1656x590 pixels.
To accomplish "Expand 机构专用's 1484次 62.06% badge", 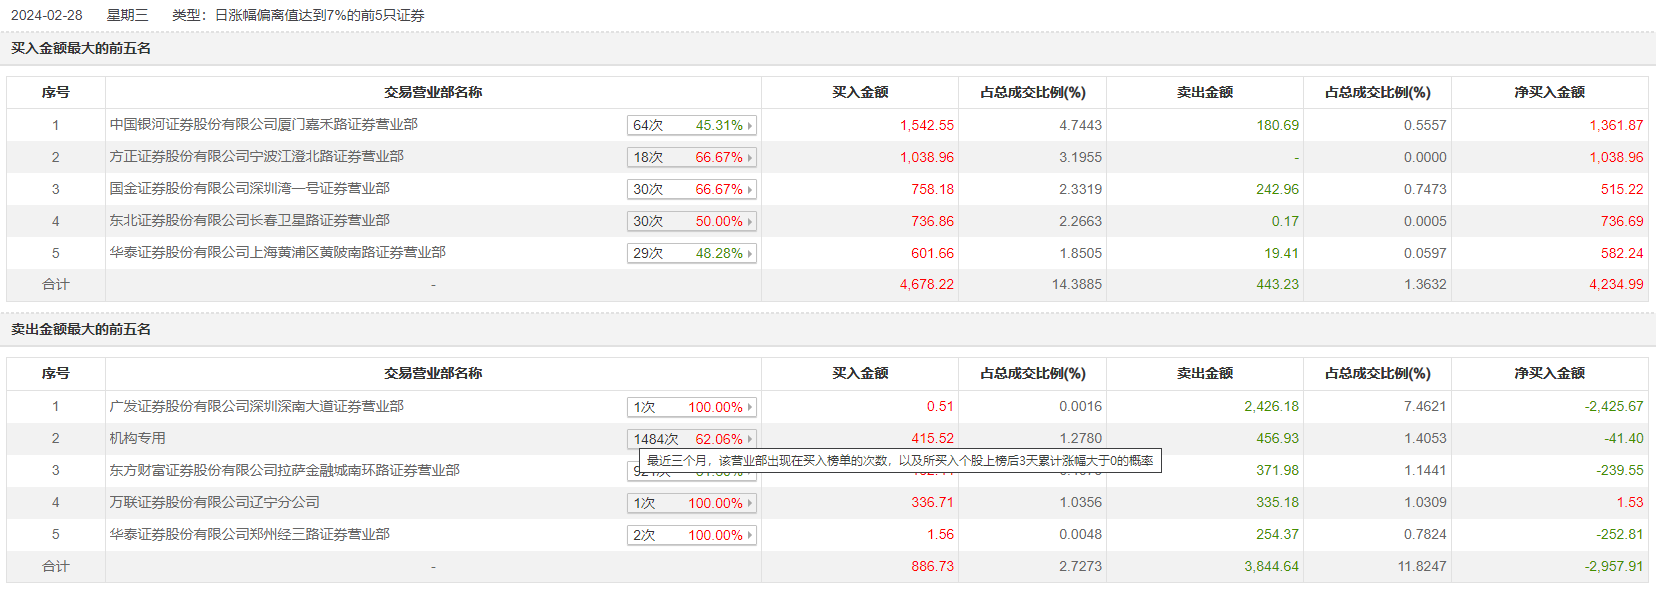I will [691, 439].
